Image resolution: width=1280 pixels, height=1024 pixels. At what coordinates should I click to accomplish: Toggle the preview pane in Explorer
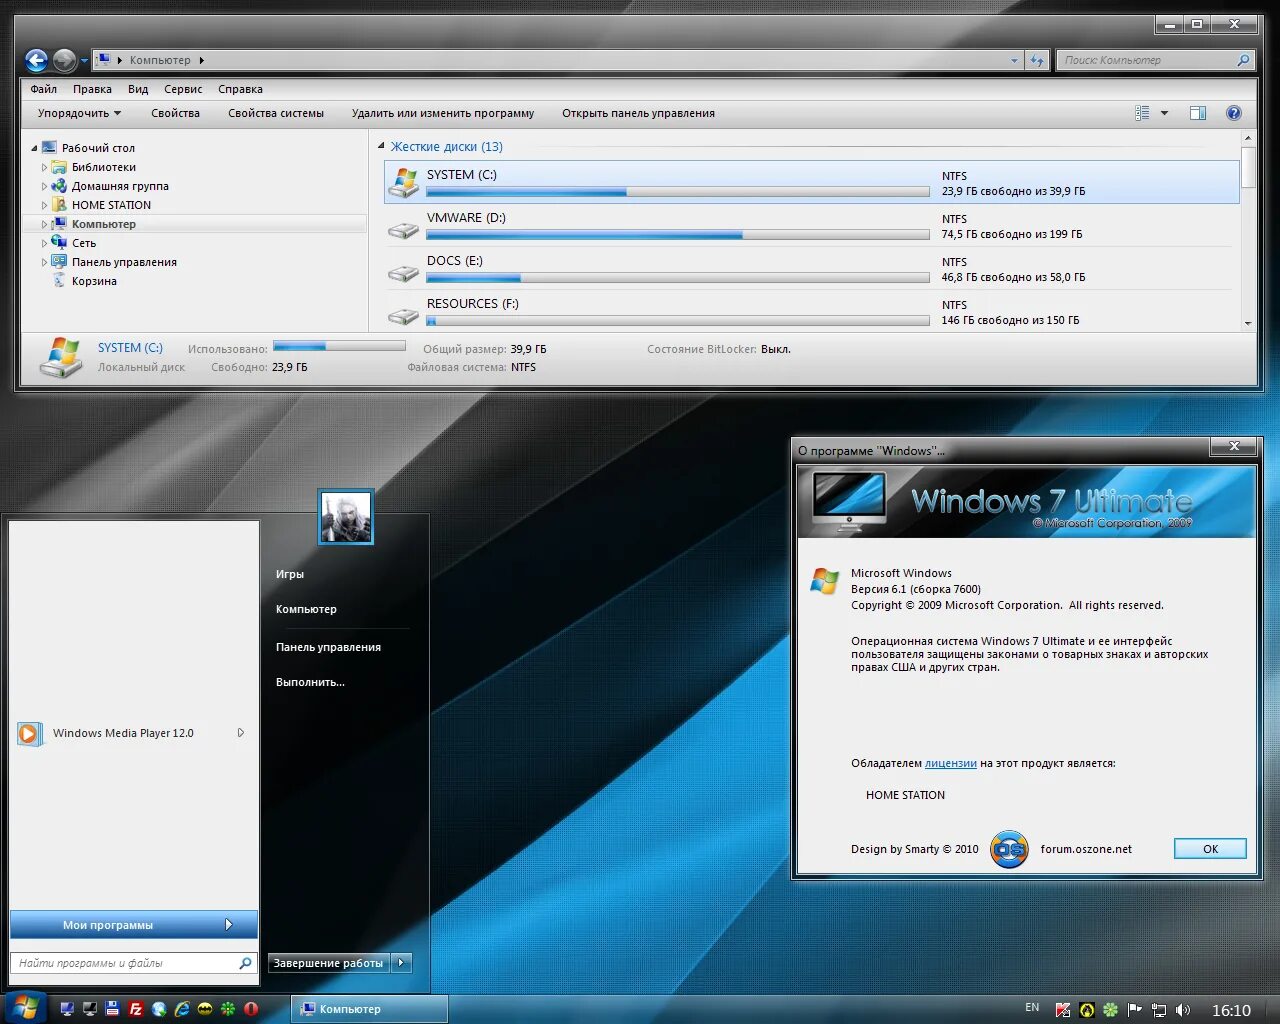tap(1198, 113)
